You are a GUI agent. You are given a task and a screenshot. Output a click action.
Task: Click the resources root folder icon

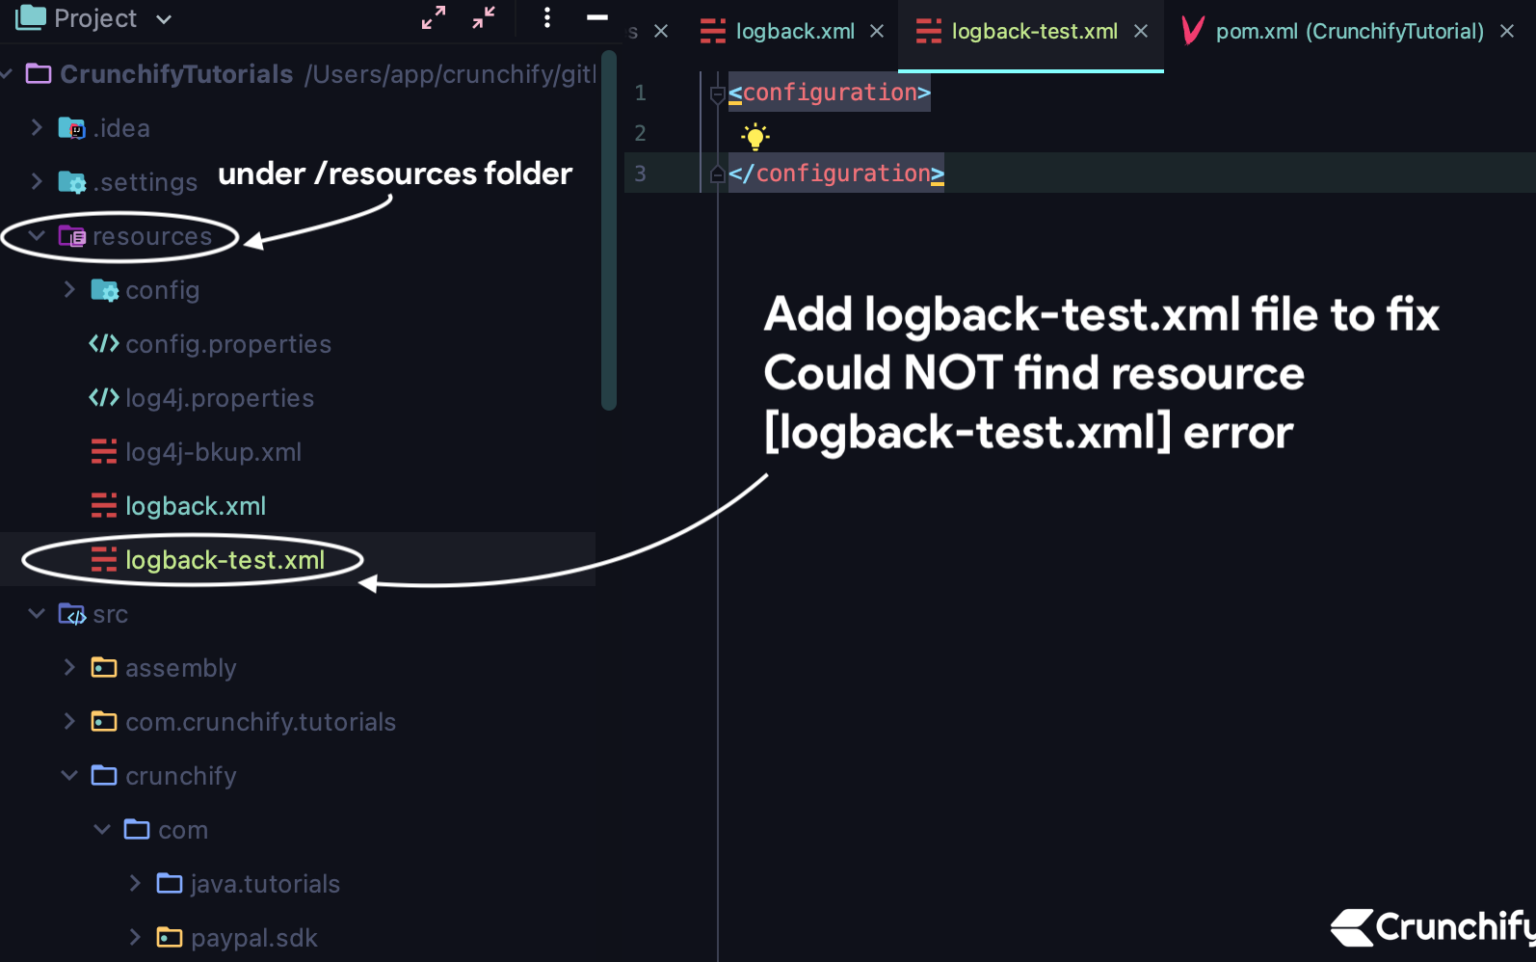point(71,236)
